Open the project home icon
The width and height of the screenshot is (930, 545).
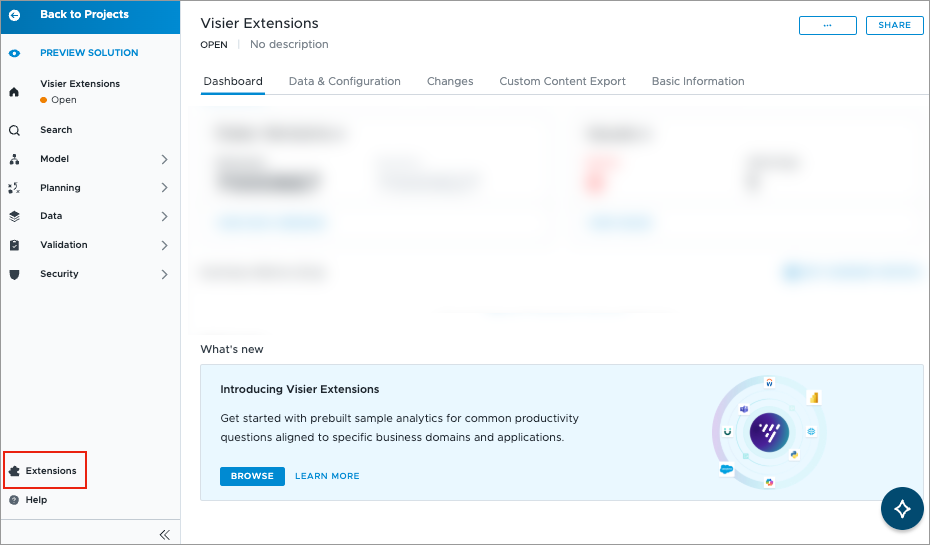(x=14, y=92)
